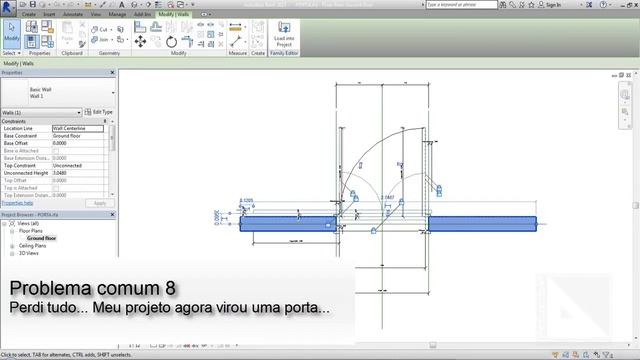Click the Base Offset value 0.0000
Screen dimensions: 640x360
(78, 143)
